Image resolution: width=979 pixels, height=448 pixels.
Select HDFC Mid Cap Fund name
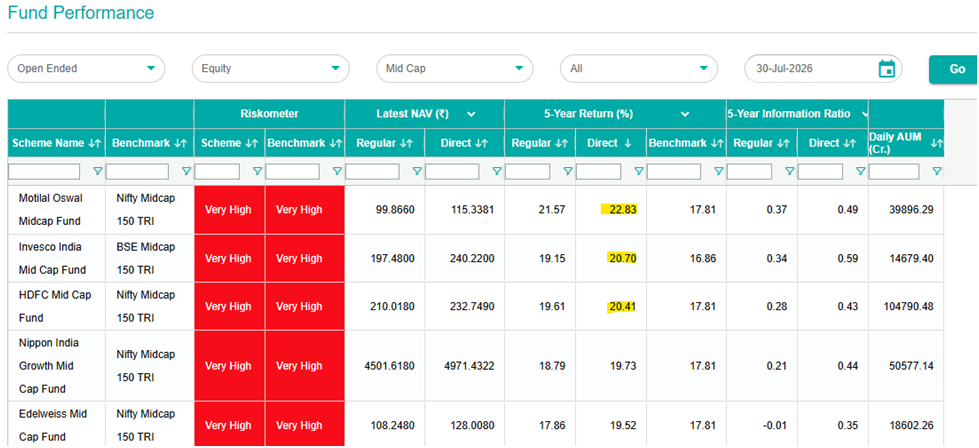coord(54,306)
